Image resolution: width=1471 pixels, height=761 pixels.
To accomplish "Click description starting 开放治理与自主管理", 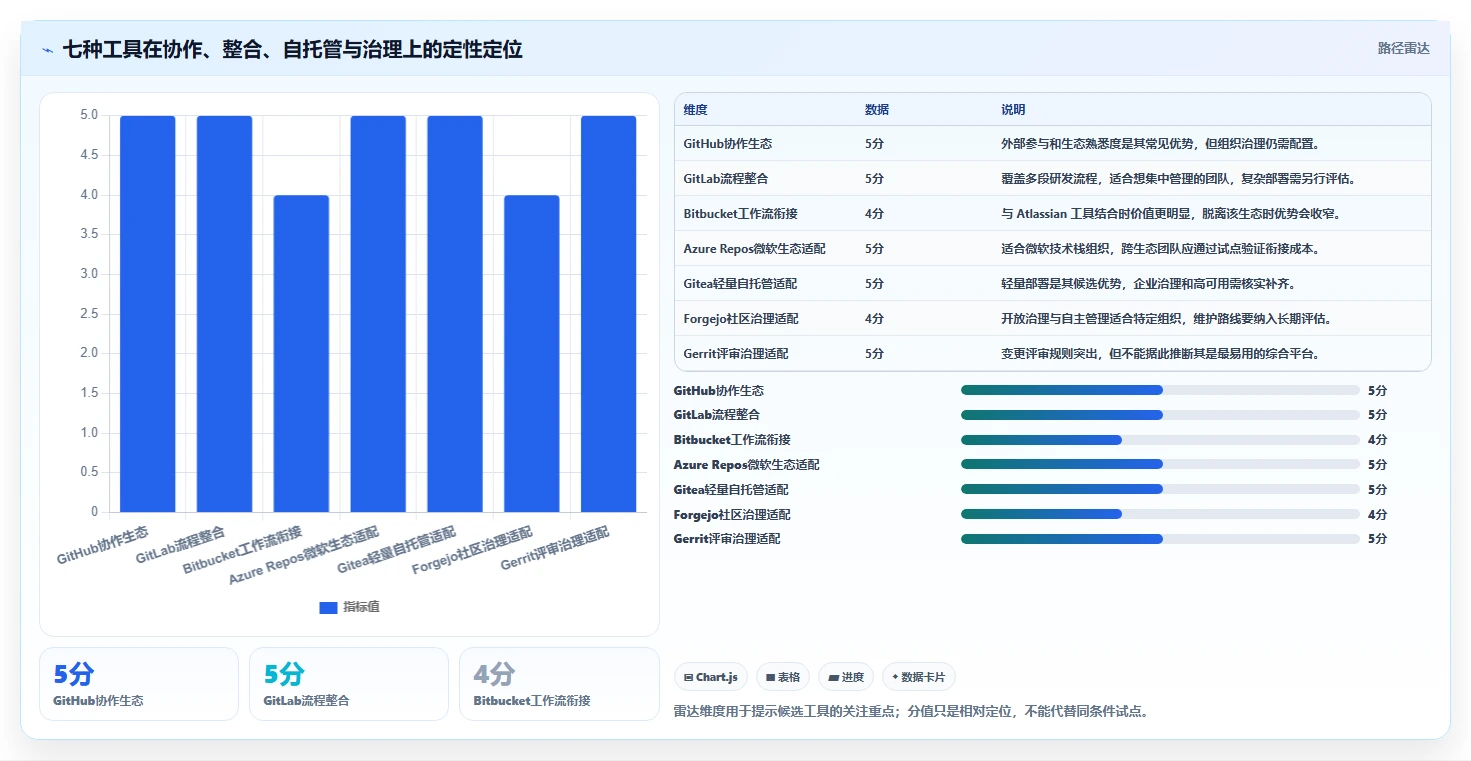I will click(x=1166, y=319).
